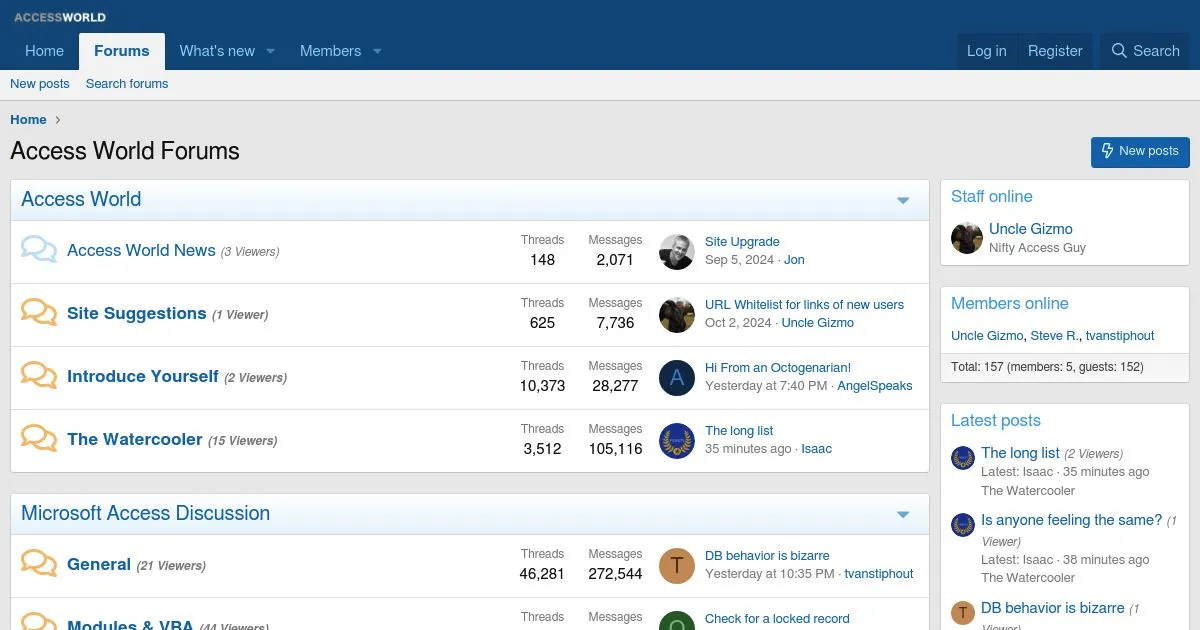Click The Watercooler forum bubble icon

coord(39,439)
